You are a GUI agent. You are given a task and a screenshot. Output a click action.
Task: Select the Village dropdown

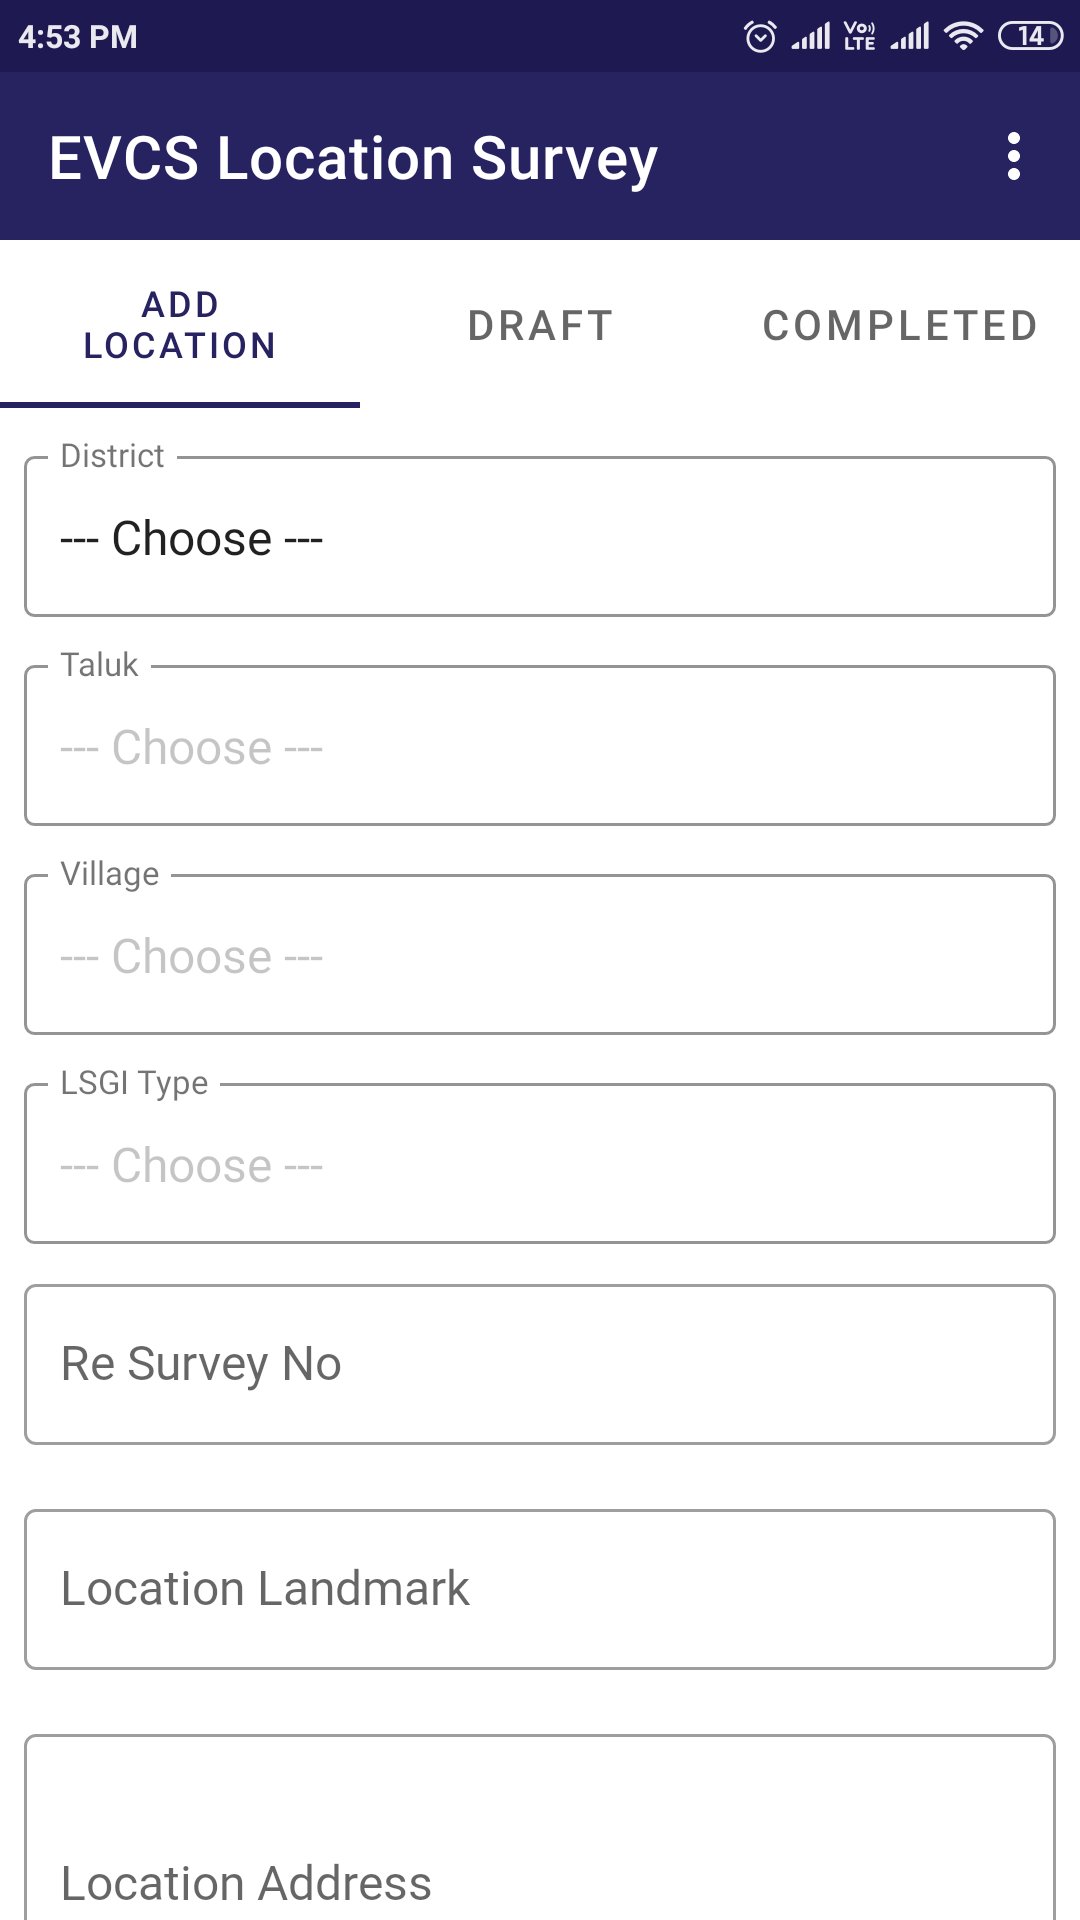click(540, 956)
